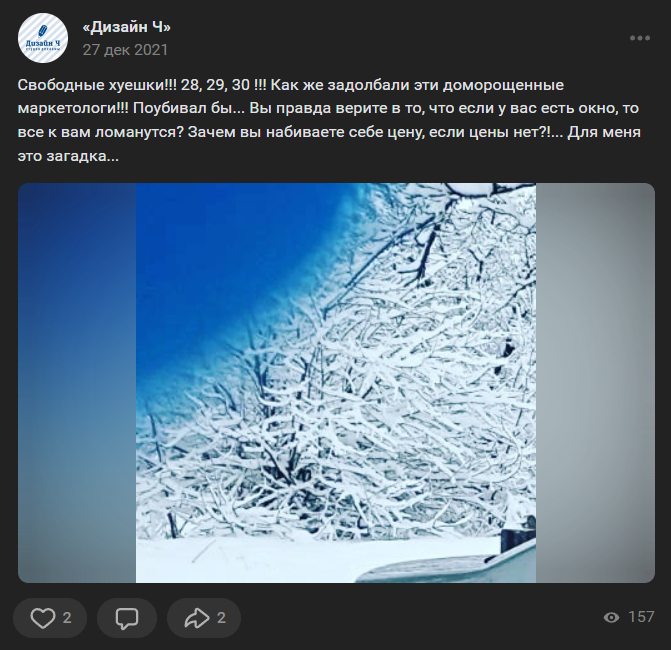
Task: Click the text line starting «все к вам ломанутся»
Action: (329, 132)
